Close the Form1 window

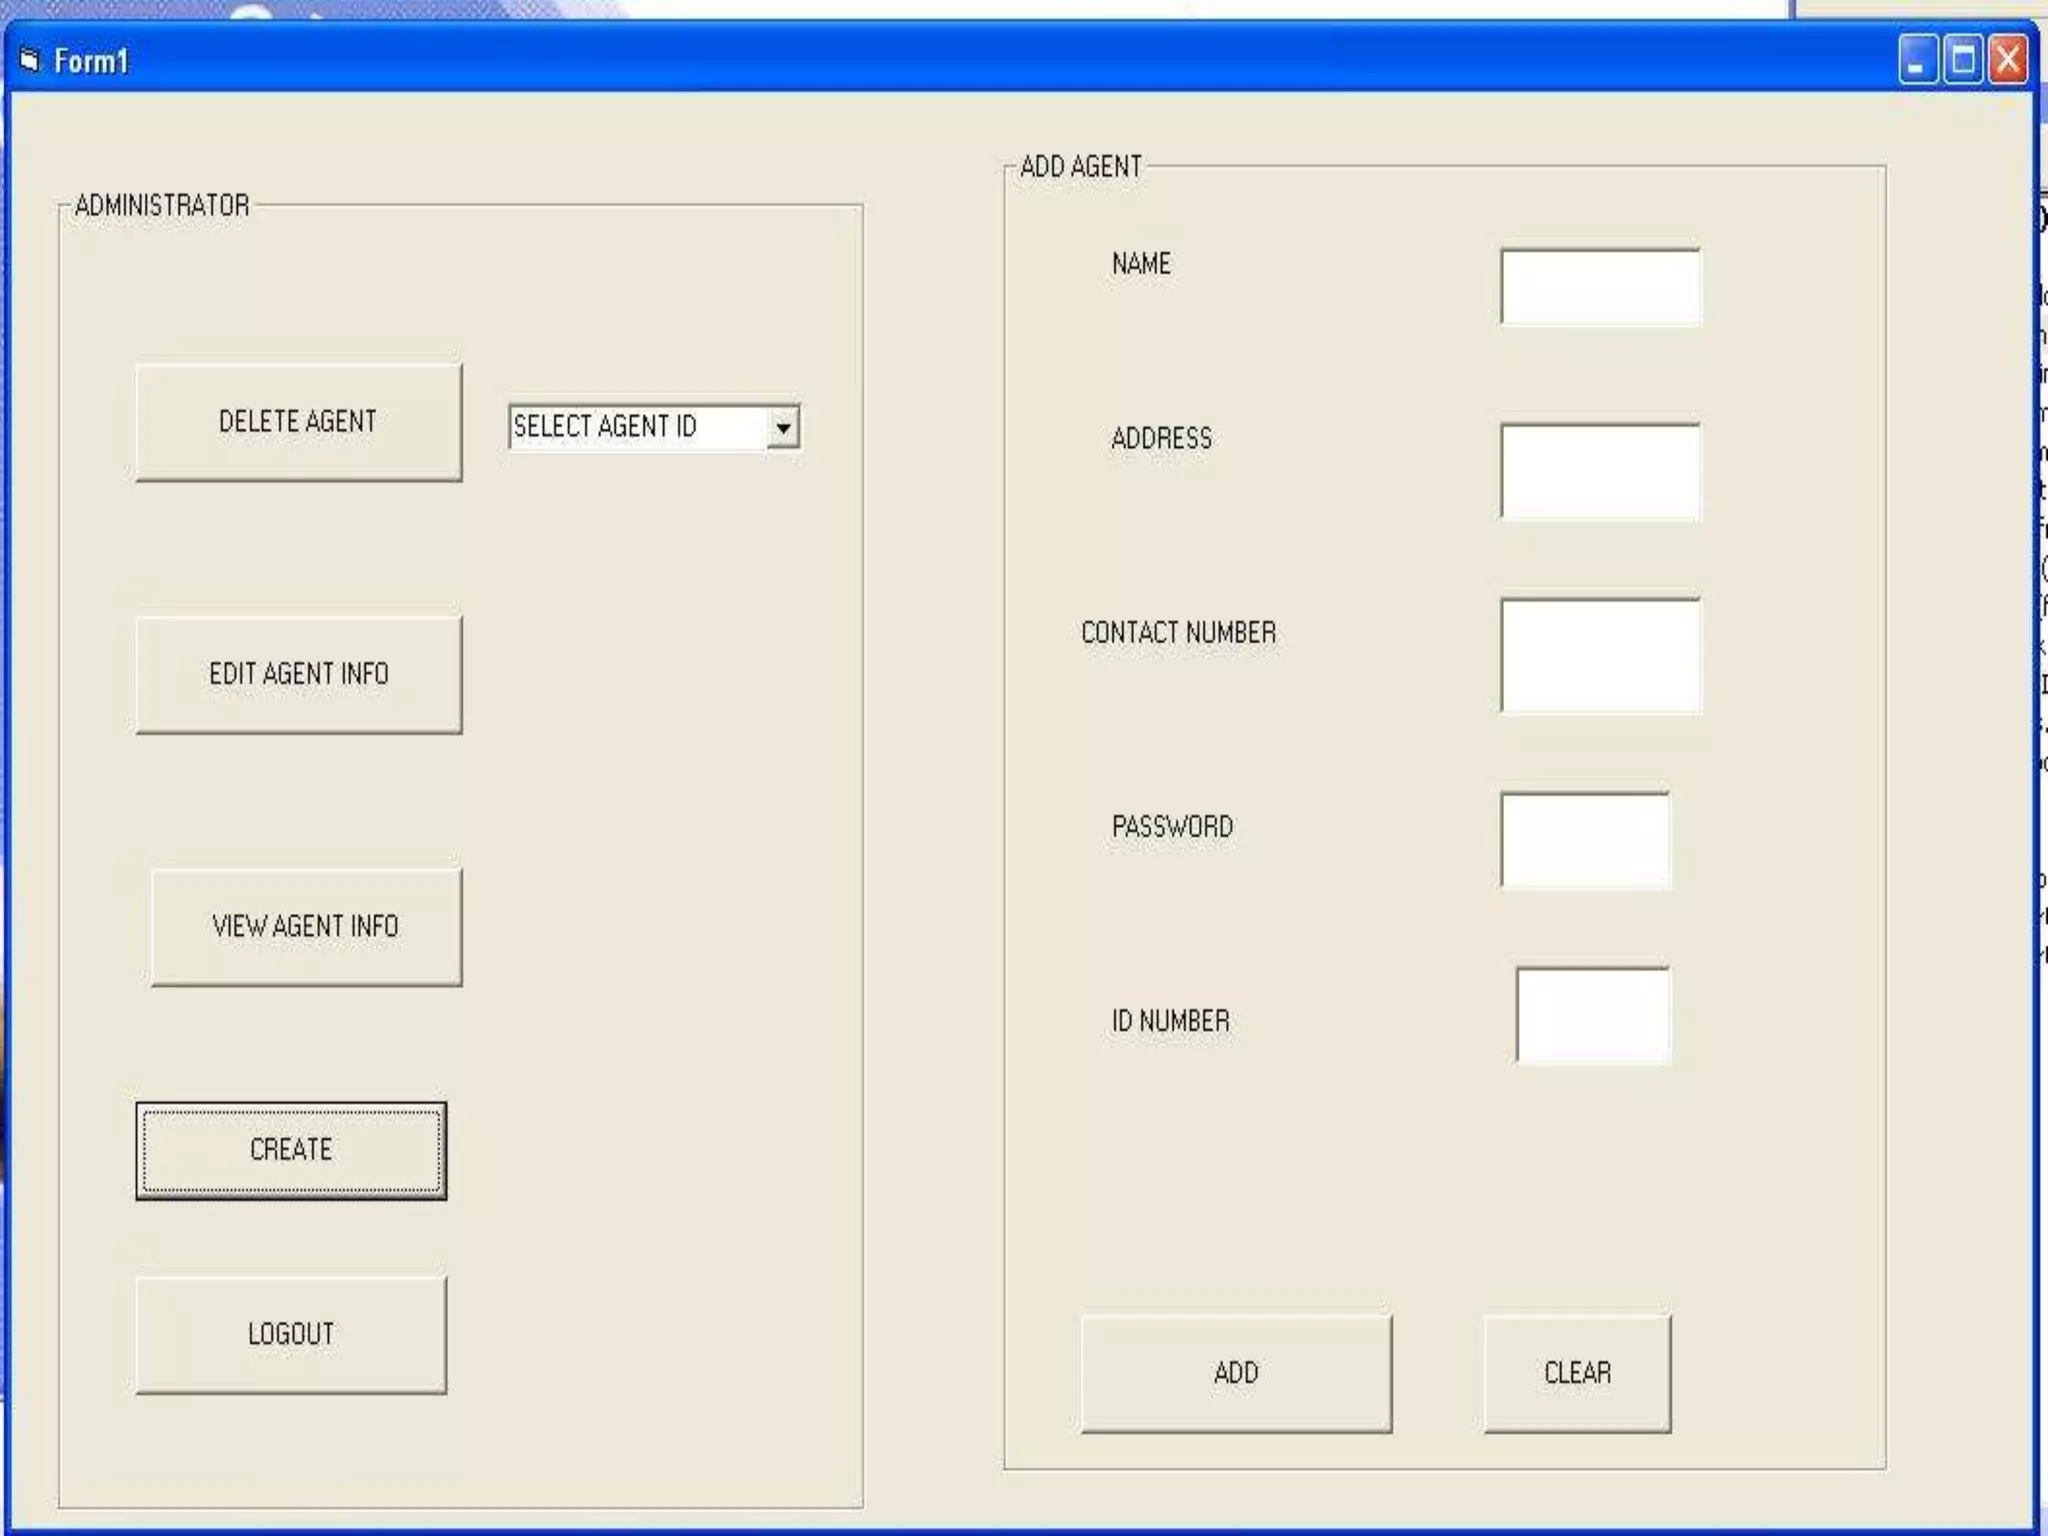2008,61
